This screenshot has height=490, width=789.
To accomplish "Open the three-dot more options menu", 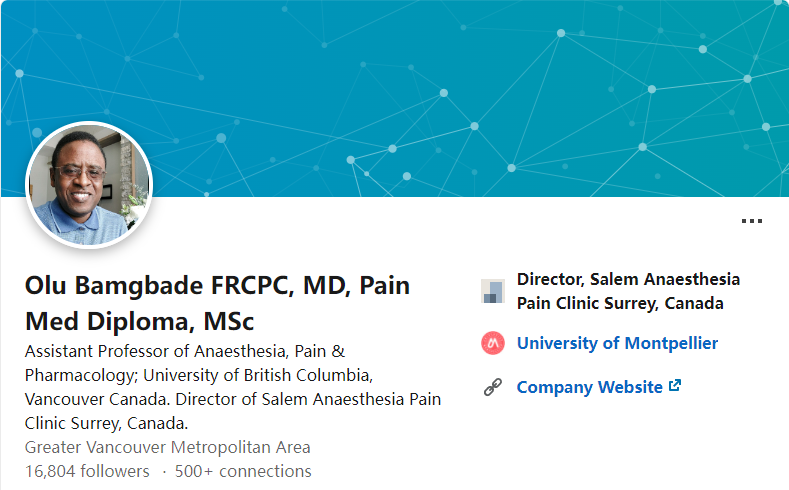I will point(751,221).
